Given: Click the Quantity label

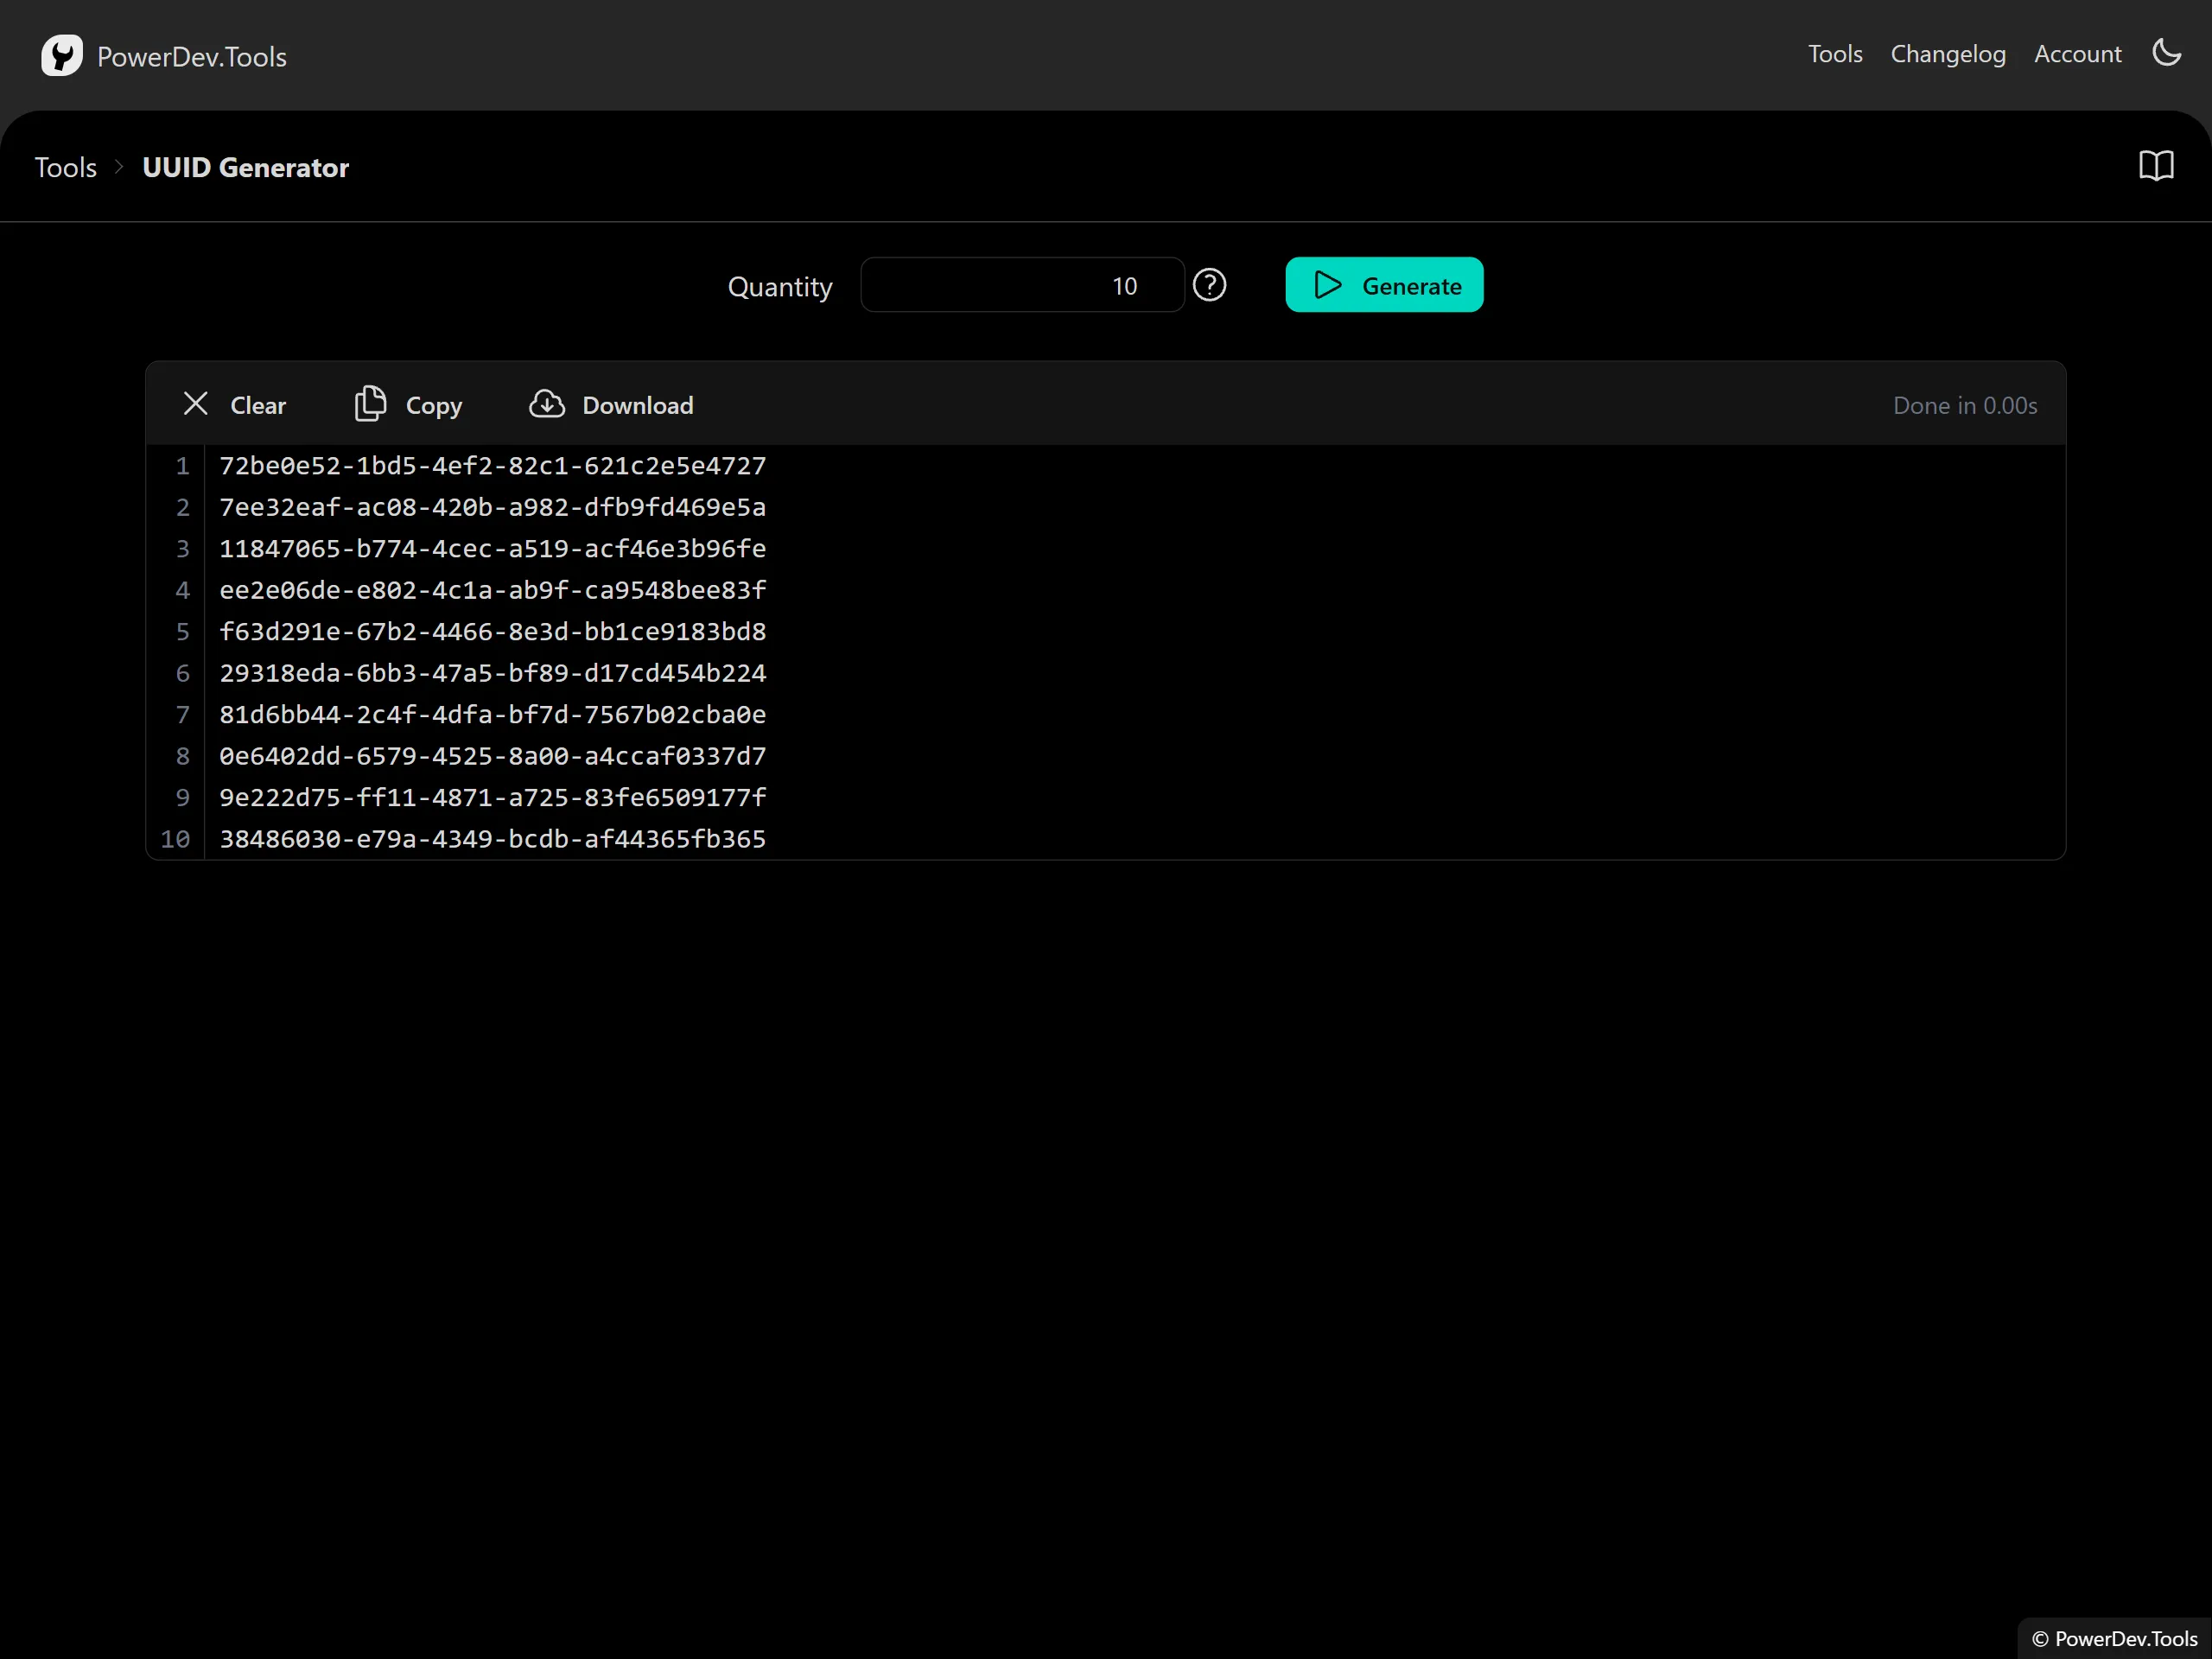Looking at the screenshot, I should tap(780, 287).
